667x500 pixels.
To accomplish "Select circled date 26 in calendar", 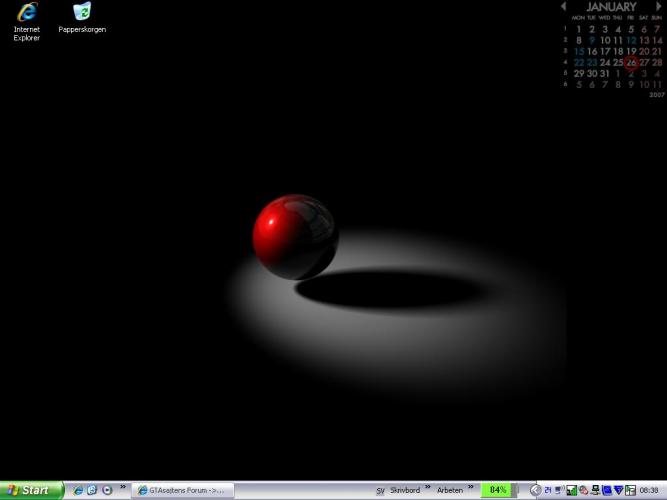I will [x=631, y=62].
